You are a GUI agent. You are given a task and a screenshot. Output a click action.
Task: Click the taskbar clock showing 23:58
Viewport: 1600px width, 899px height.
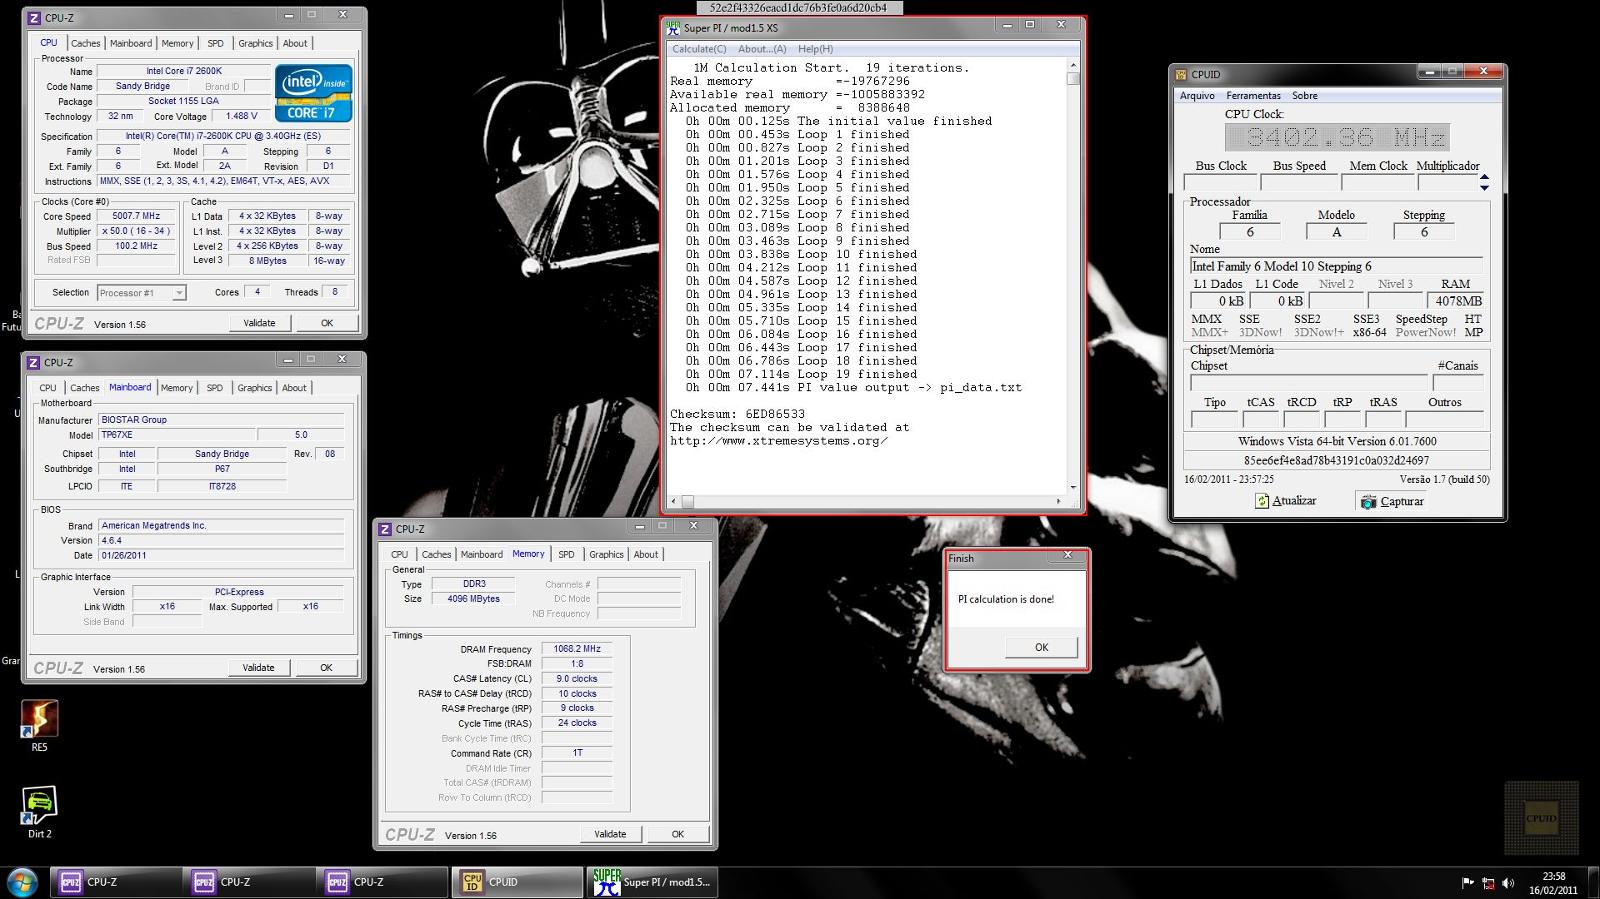[x=1553, y=883]
